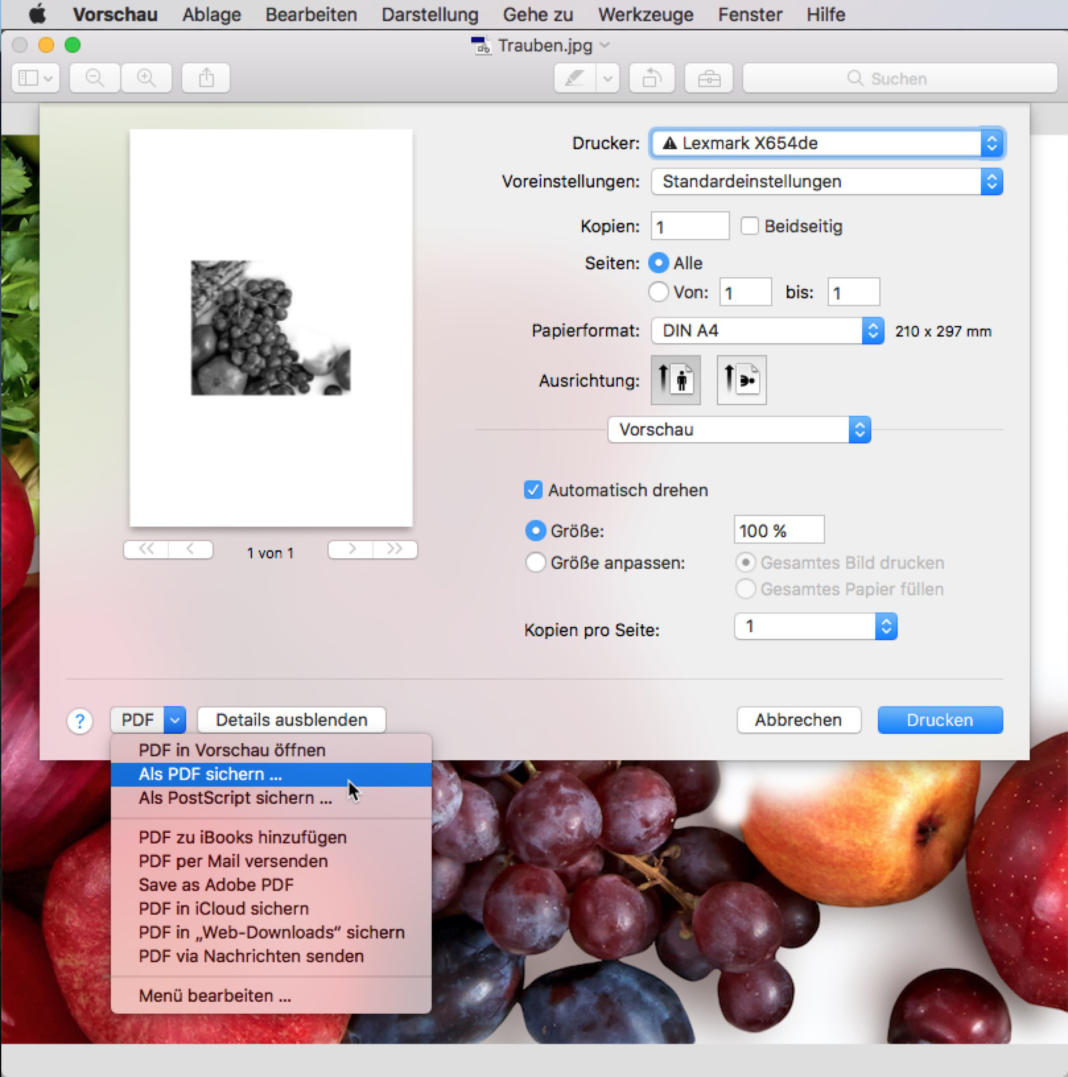Screen dimensions: 1068x1077
Task: Click the Kopien input field
Action: coord(689,227)
